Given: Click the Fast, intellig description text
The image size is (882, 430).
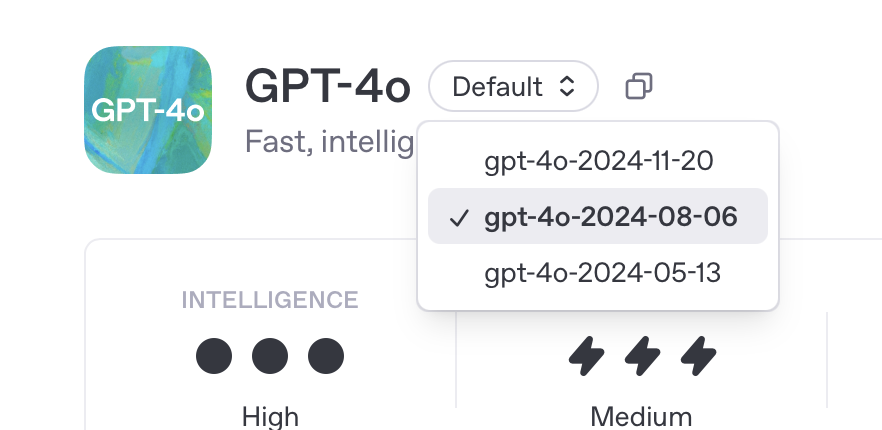Looking at the screenshot, I should click(330, 142).
